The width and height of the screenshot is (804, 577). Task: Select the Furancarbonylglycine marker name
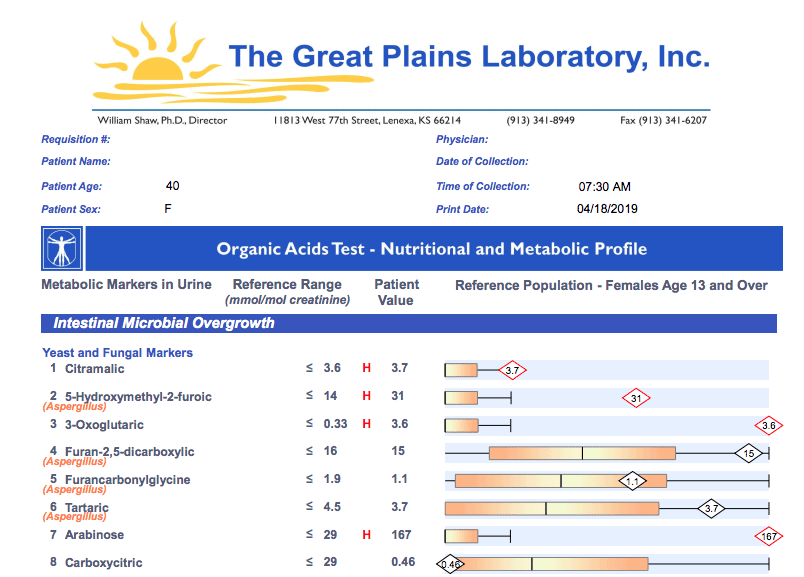click(128, 480)
